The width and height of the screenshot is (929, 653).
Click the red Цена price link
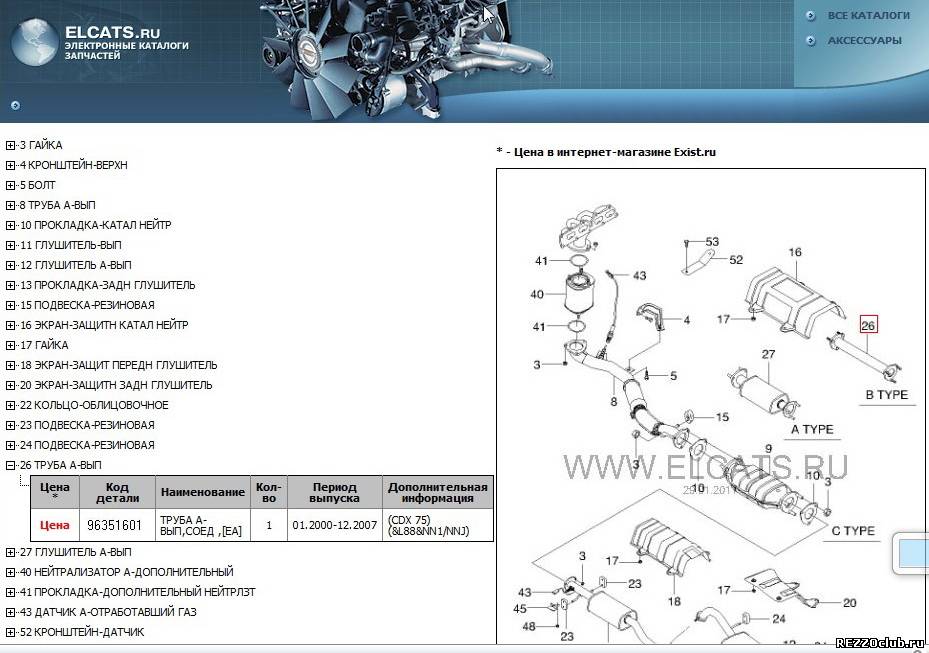point(55,525)
